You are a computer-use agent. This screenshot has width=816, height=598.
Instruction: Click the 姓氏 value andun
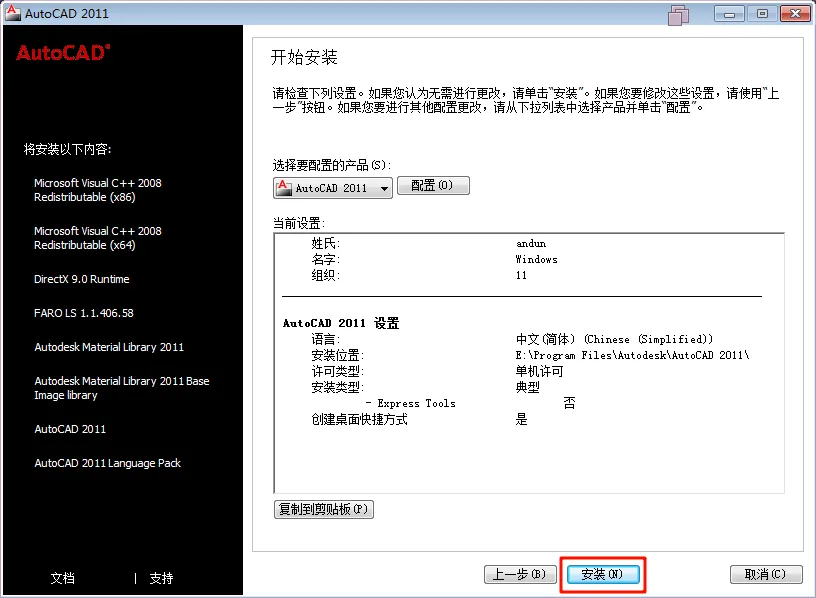coord(531,243)
